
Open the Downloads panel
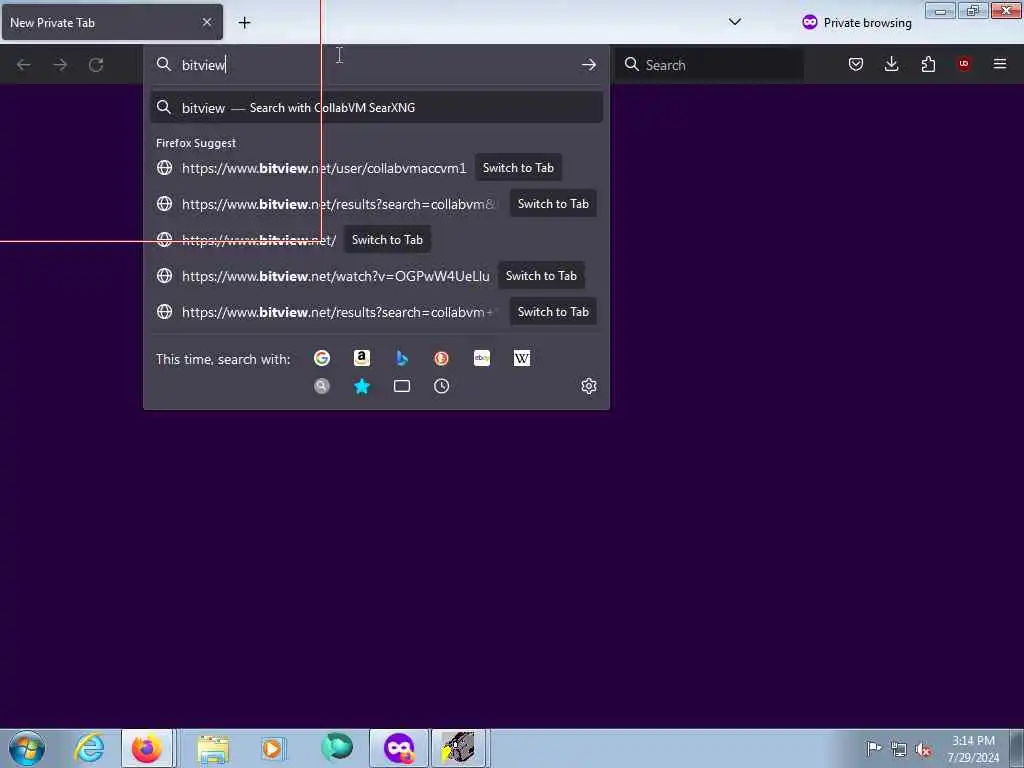(x=891, y=64)
